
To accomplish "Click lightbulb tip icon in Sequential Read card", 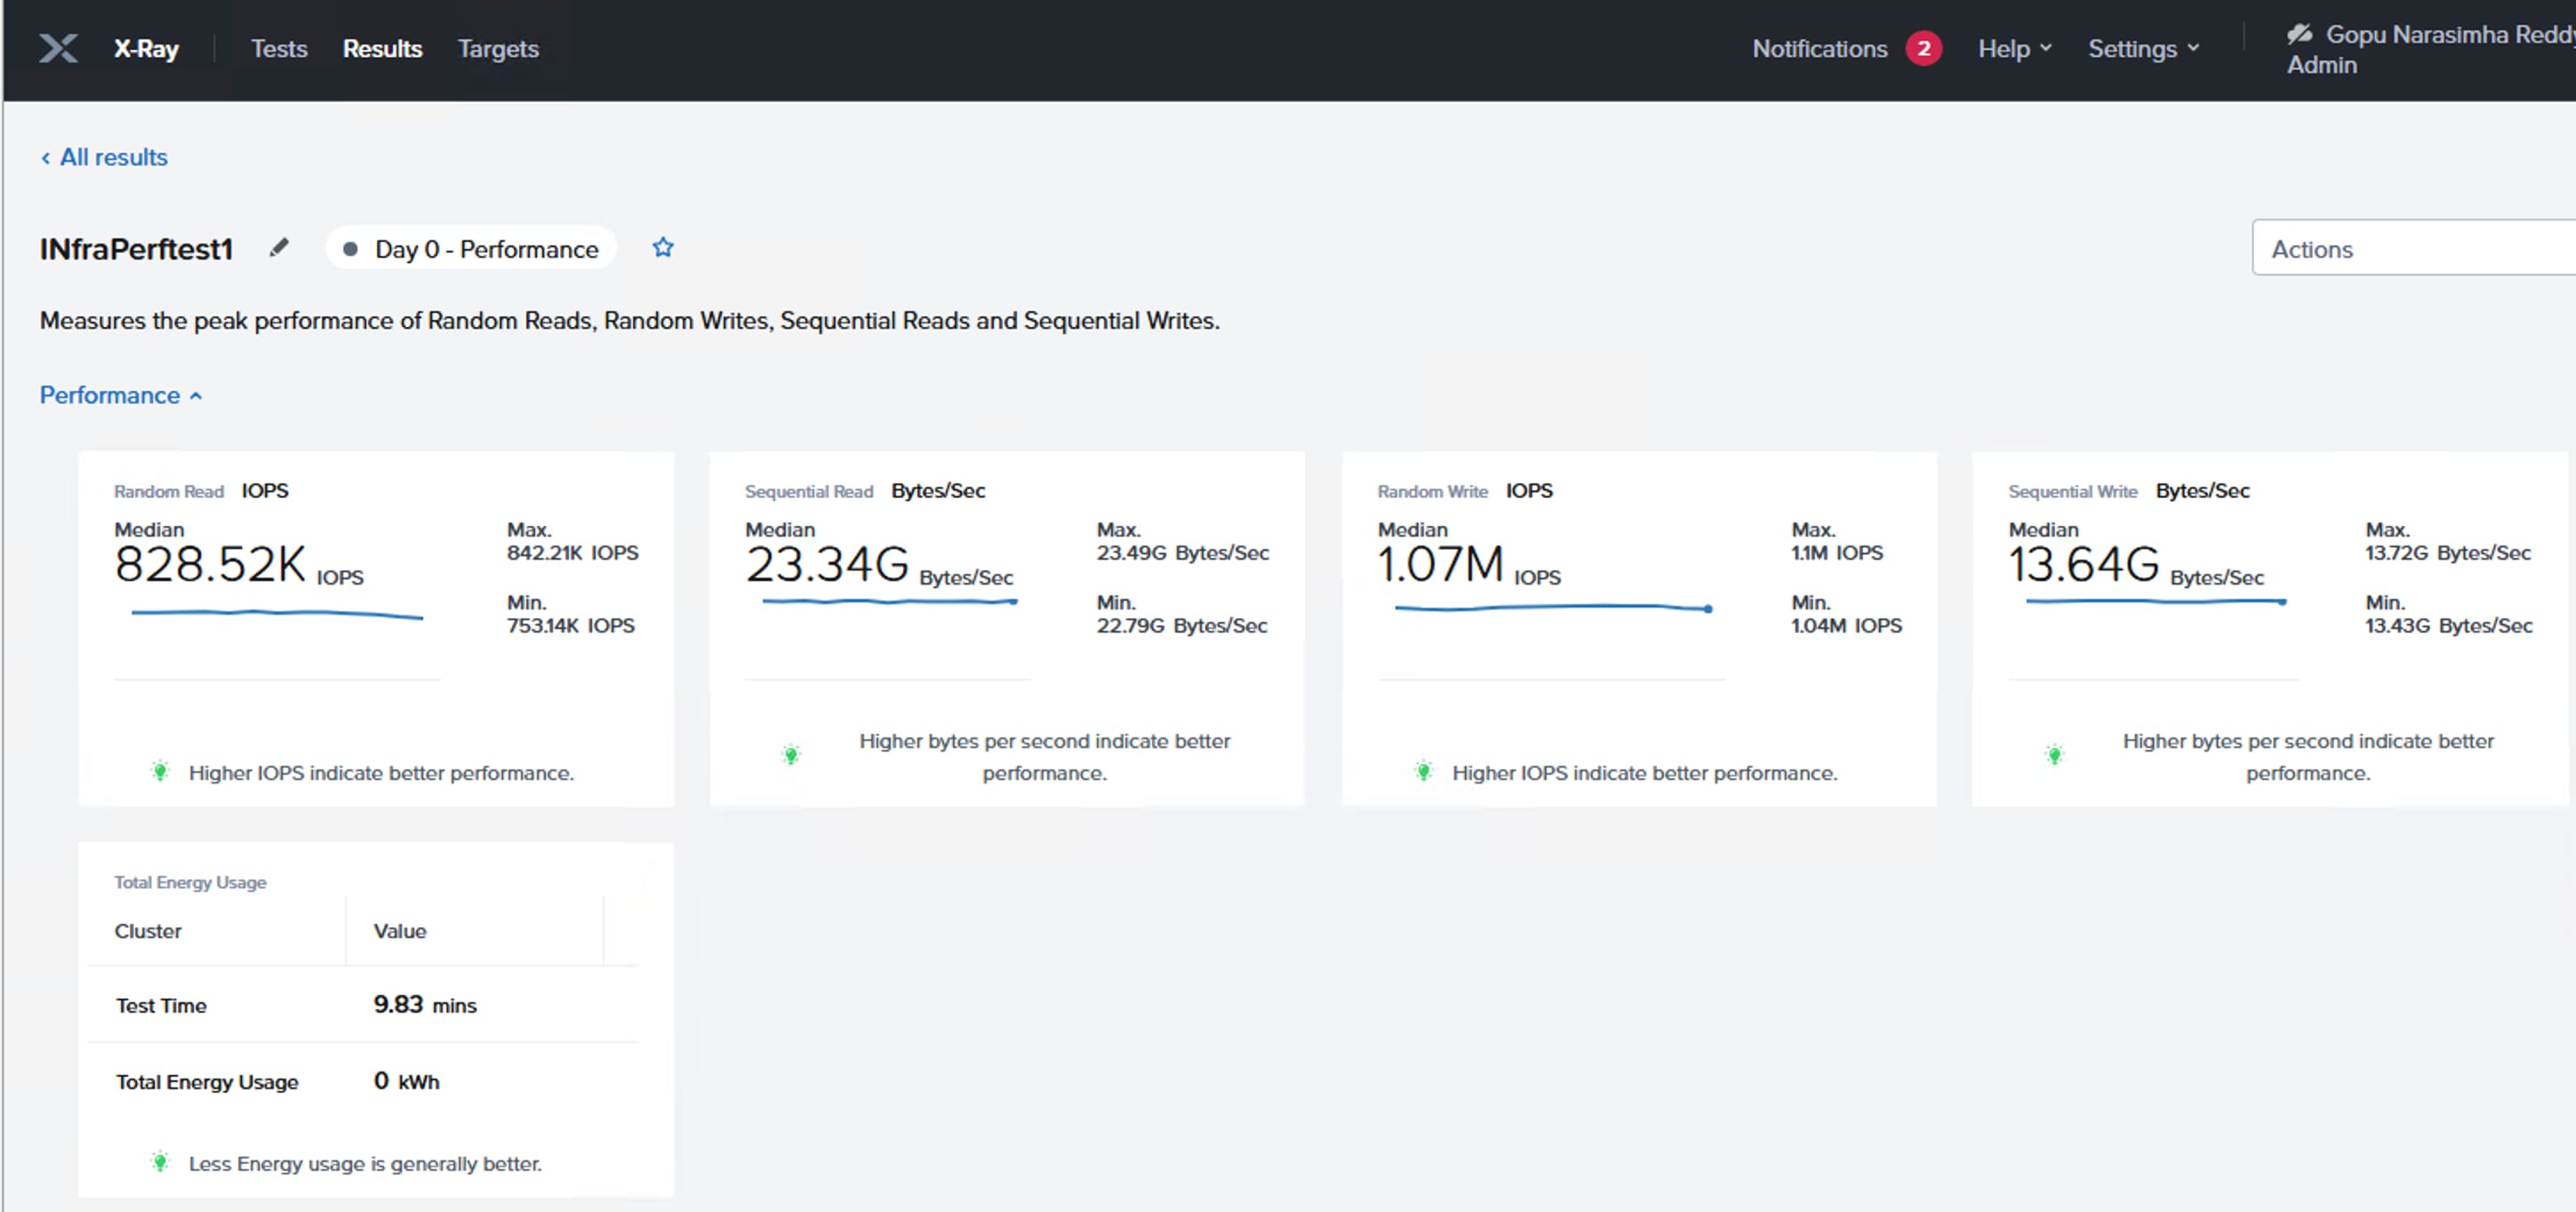I will click(x=791, y=755).
